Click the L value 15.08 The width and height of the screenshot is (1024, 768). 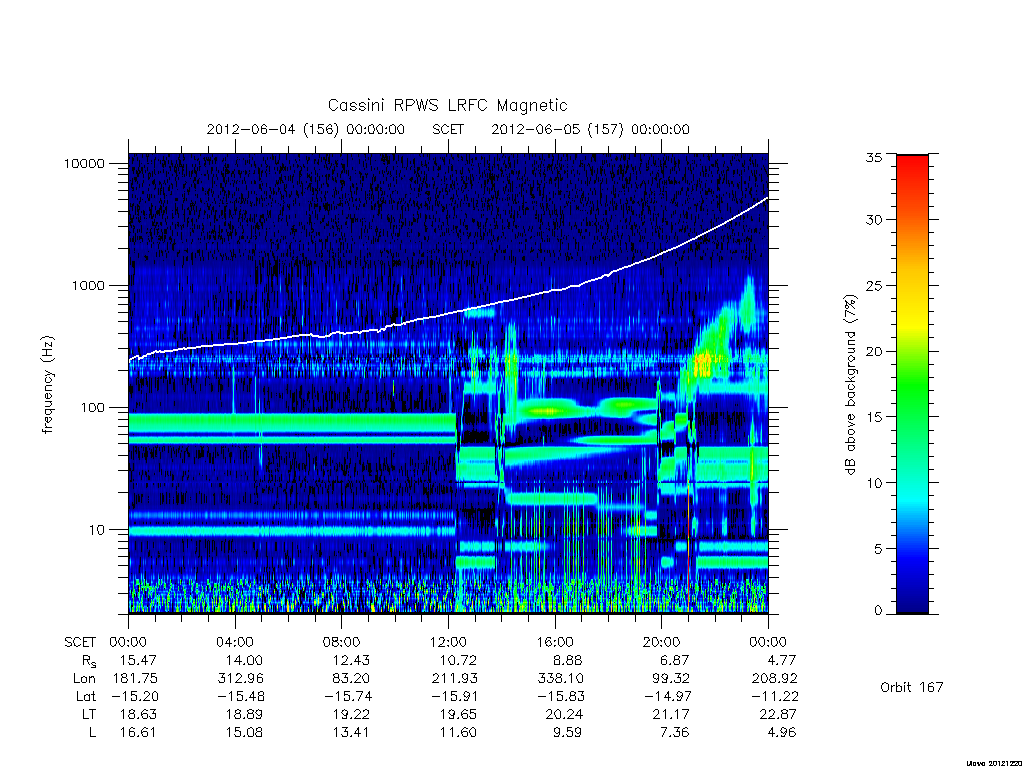pos(244,733)
